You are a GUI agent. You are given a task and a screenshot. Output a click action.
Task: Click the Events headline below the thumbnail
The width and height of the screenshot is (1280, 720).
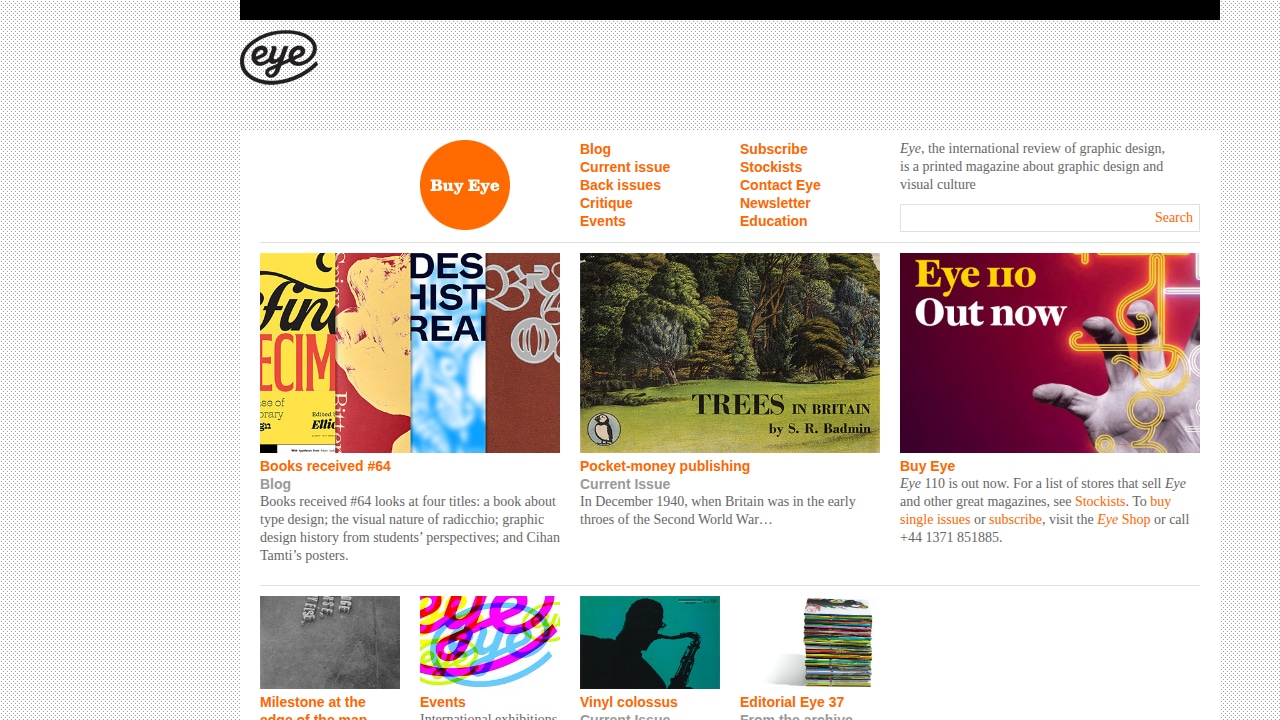tap(443, 702)
